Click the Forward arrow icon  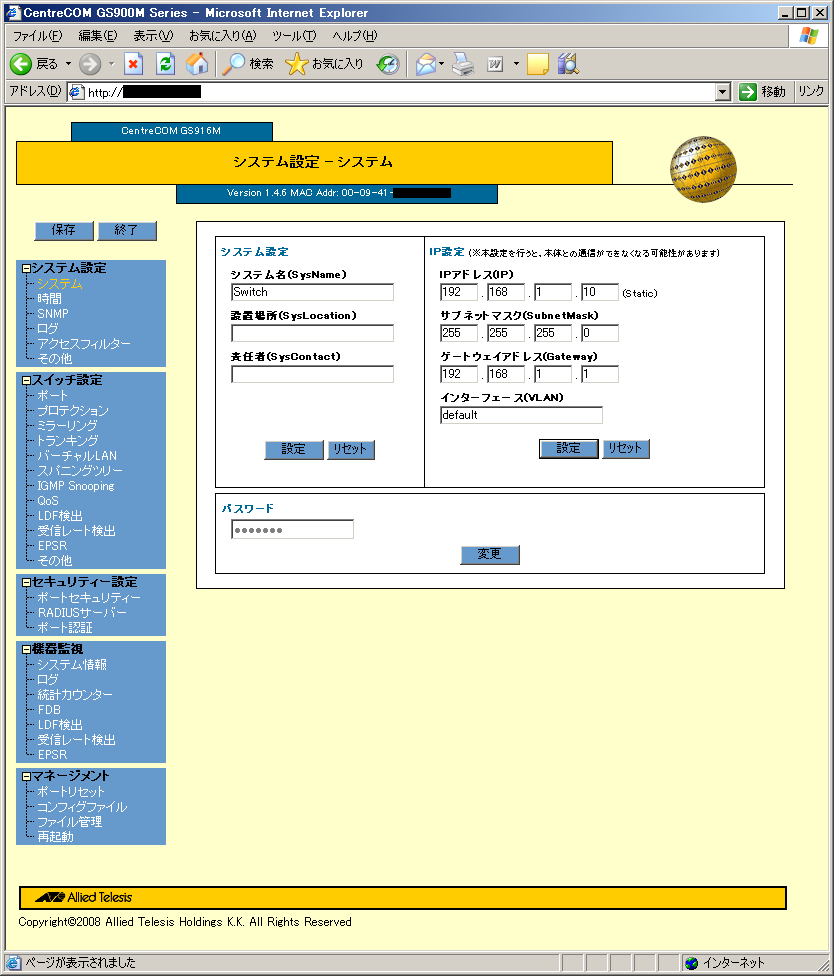pyautogui.click(x=90, y=63)
